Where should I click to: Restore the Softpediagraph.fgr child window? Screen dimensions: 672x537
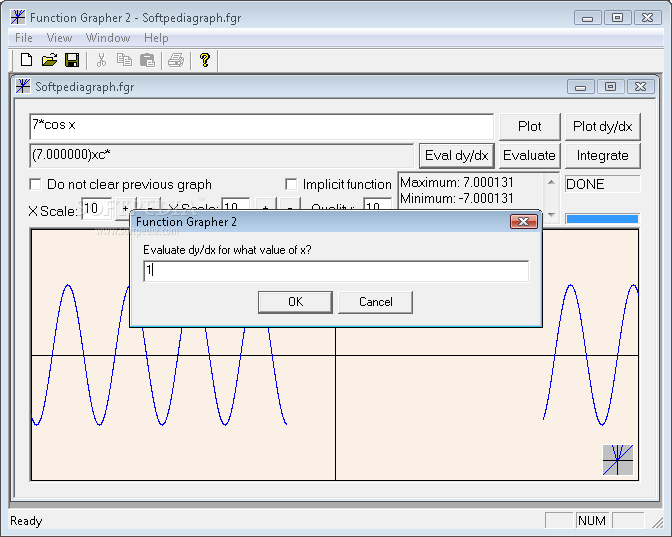(x=610, y=87)
